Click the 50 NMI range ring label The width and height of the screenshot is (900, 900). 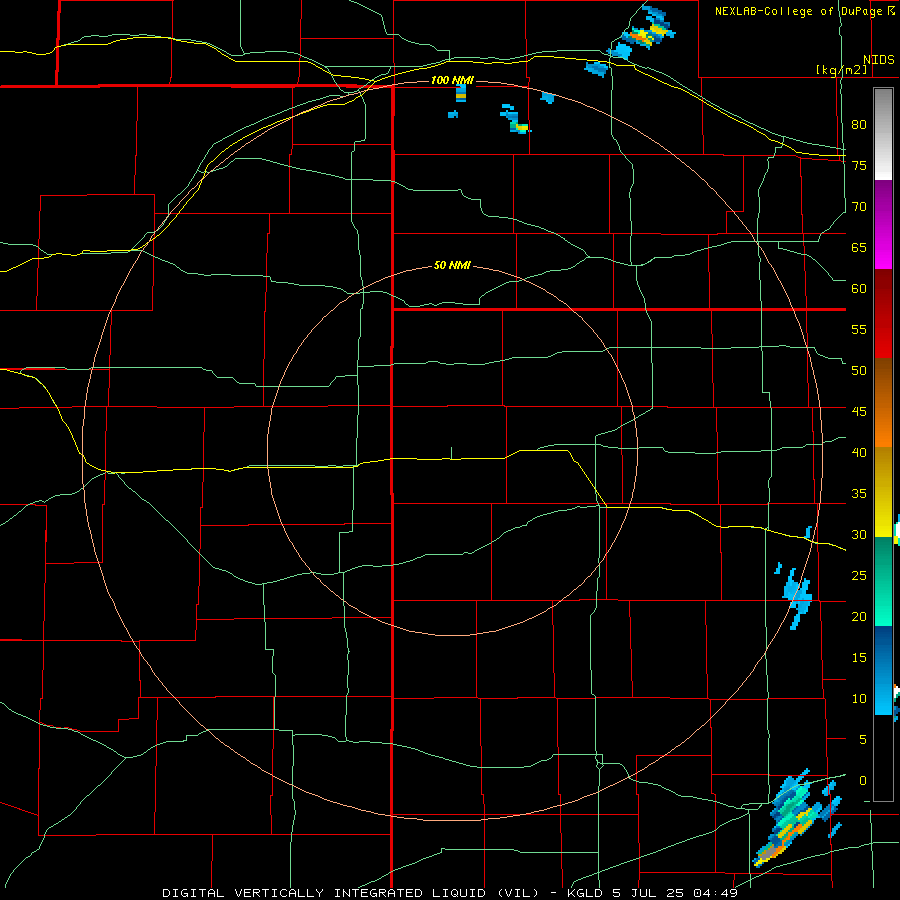click(x=452, y=265)
